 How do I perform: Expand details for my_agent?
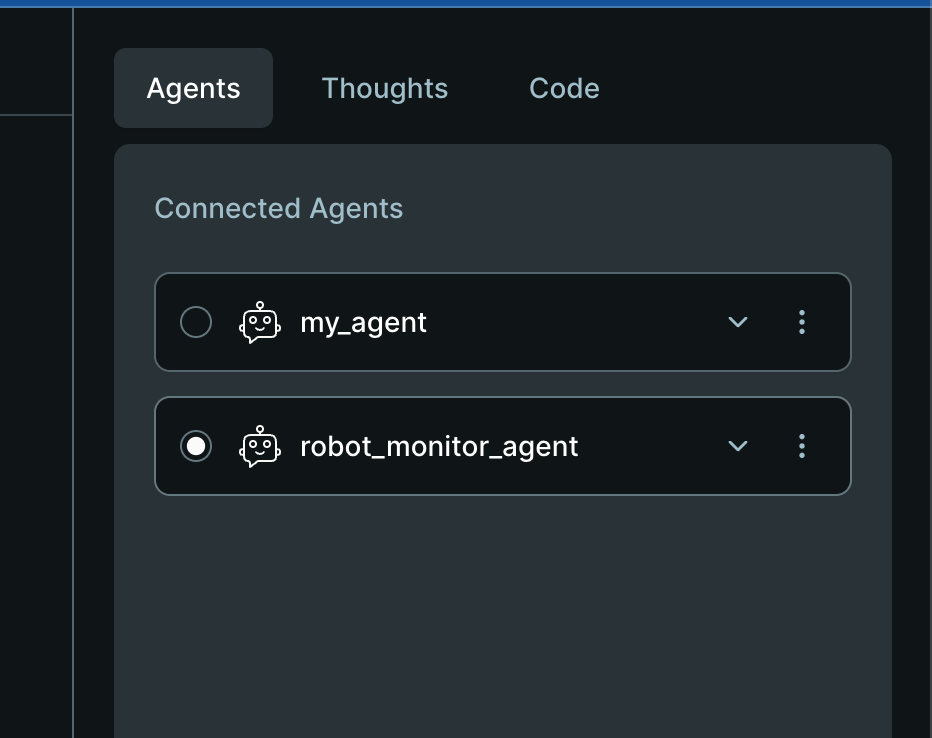(738, 322)
